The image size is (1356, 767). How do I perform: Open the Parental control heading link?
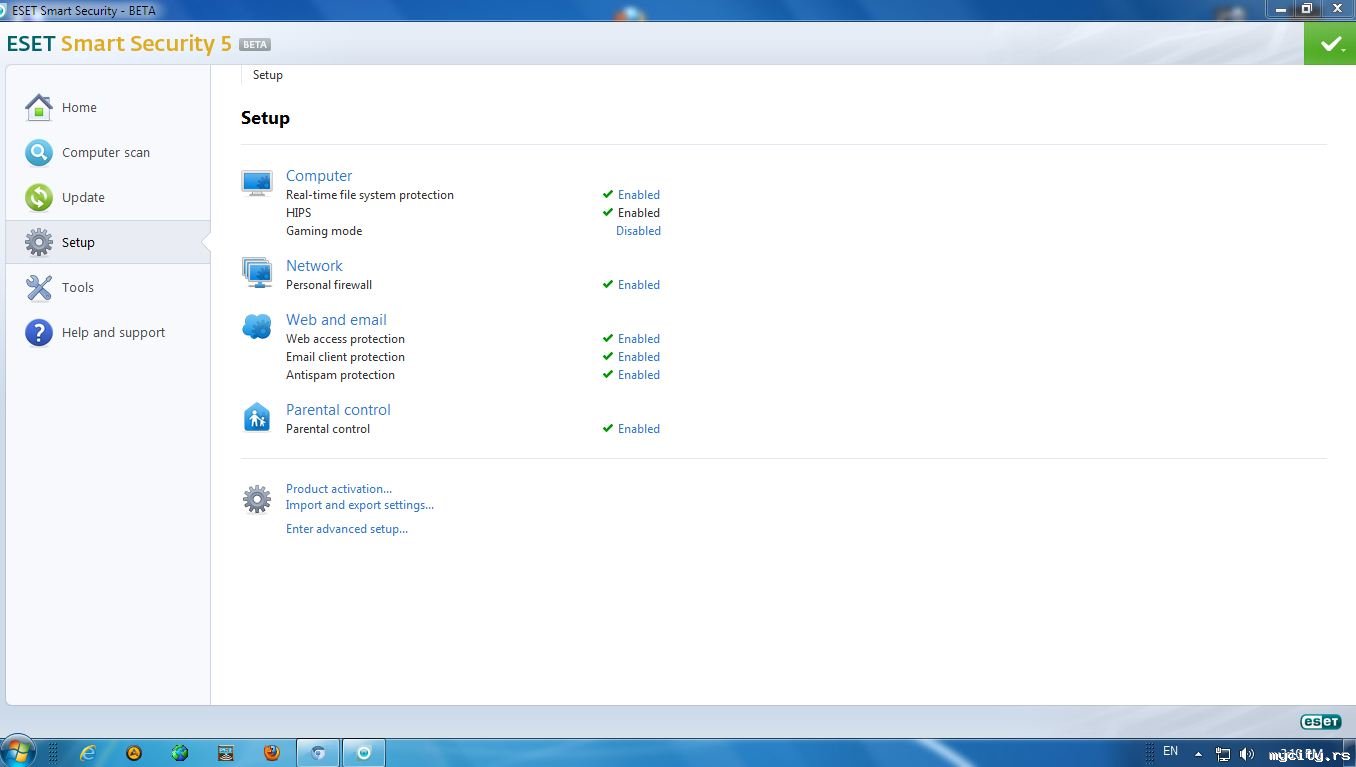[338, 410]
